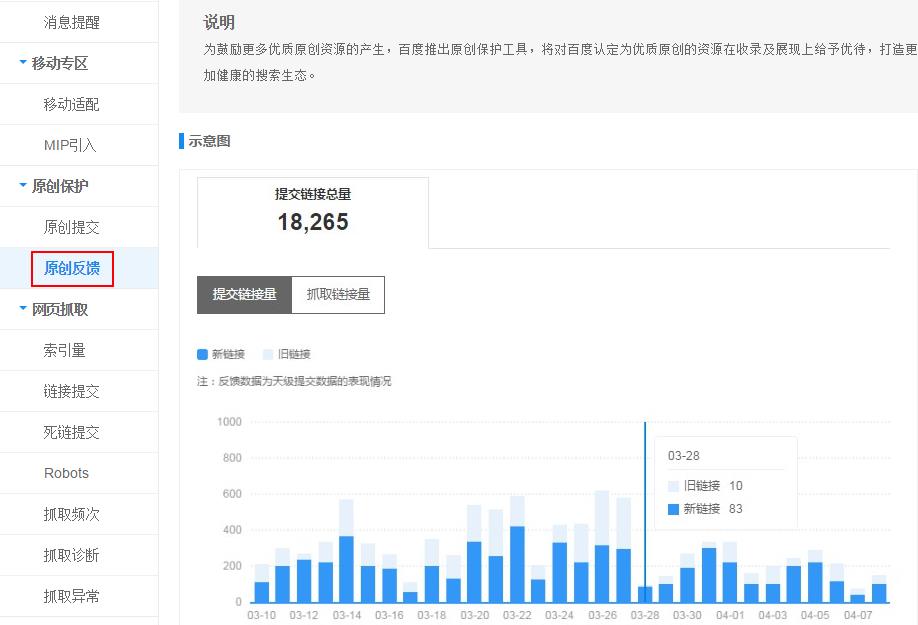The height and width of the screenshot is (625, 918).
Task: Click the 原创保护 section heading text
Action: click(60, 186)
